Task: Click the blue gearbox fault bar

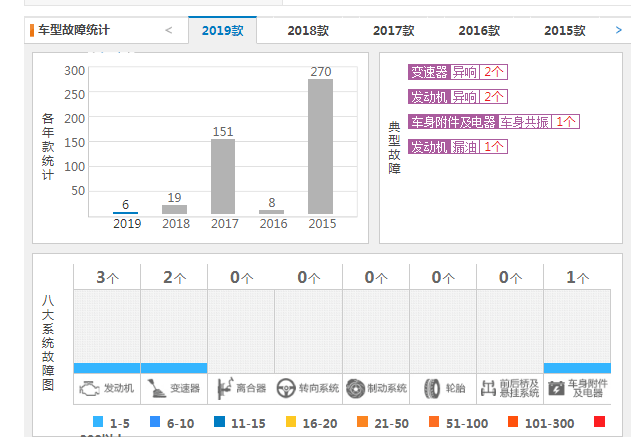Action: point(174,368)
